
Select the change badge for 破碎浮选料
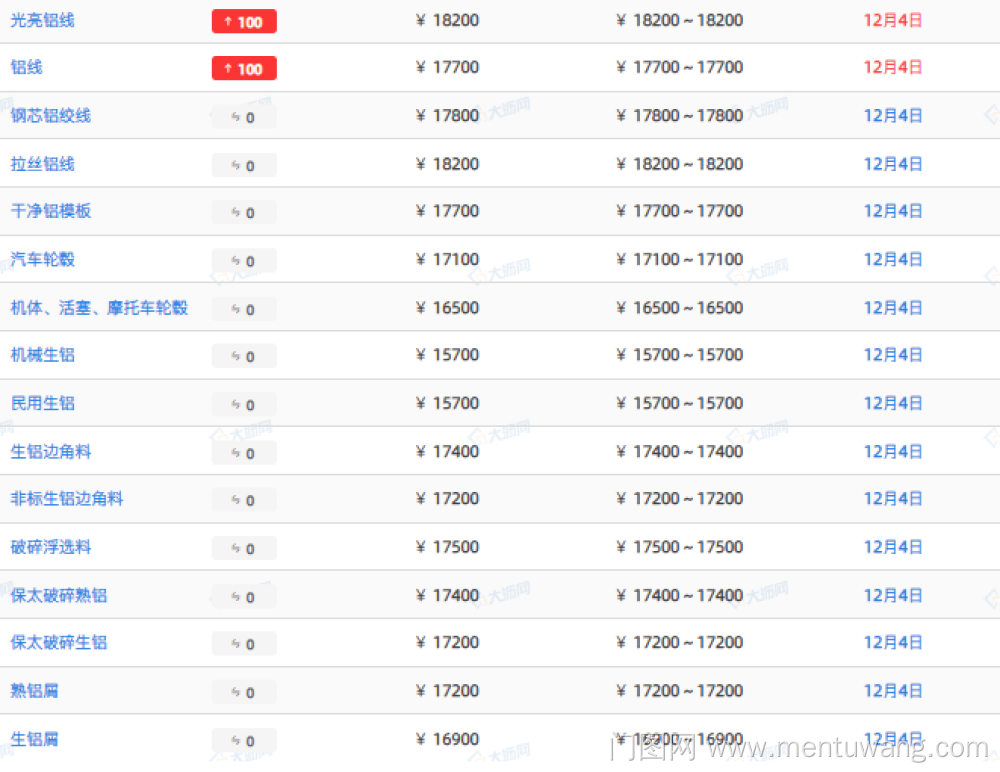pos(244,548)
